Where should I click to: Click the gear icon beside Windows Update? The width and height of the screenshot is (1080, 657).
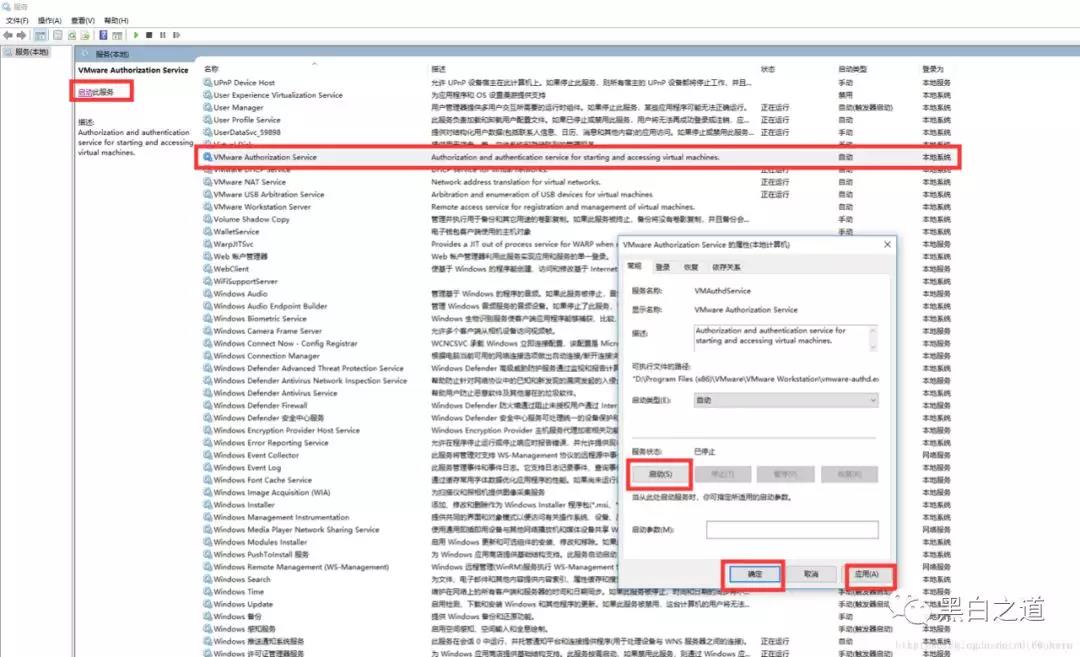[x=207, y=604]
